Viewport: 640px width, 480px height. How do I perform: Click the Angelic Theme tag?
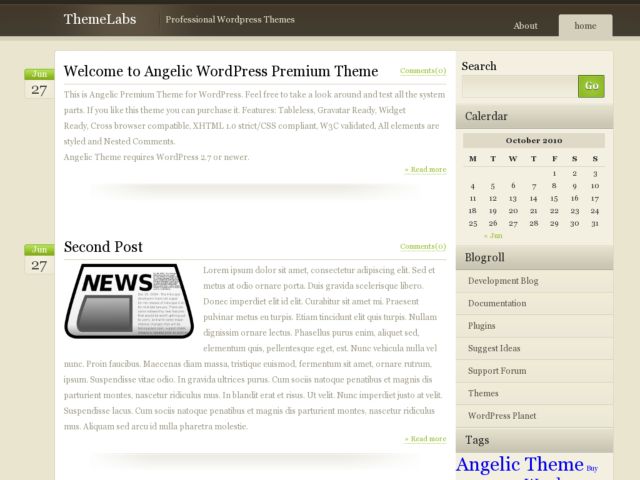point(519,465)
